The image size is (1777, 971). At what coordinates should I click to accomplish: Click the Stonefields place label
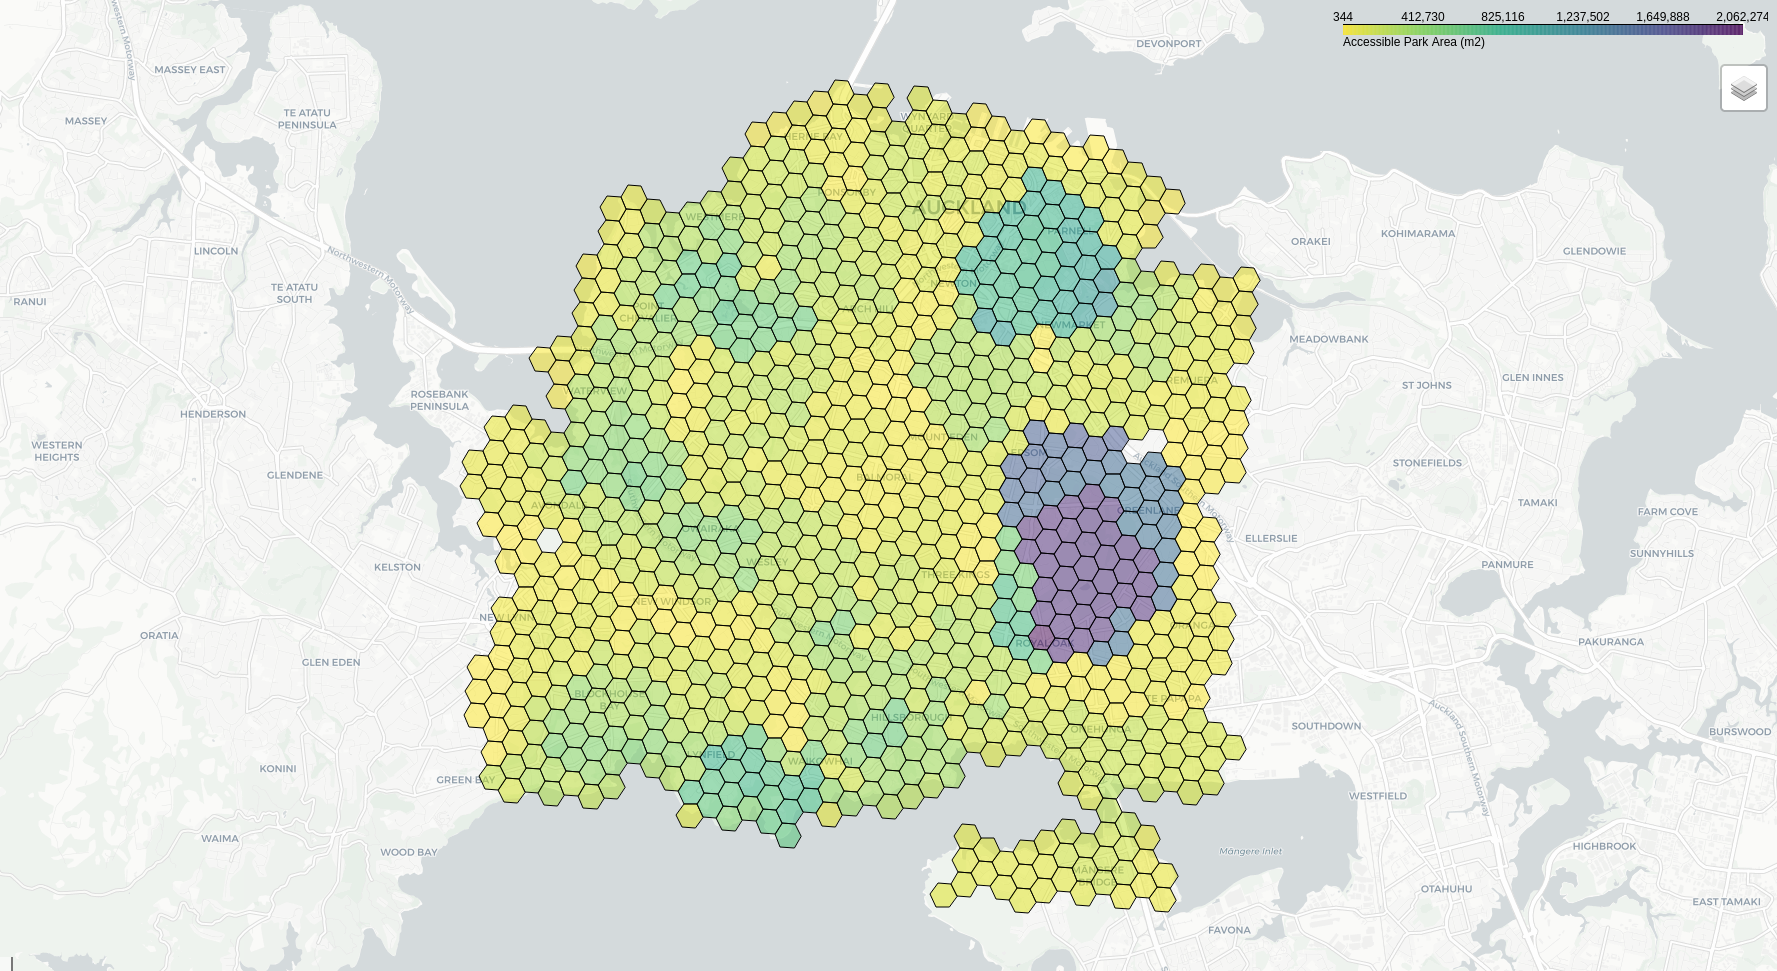(1427, 463)
